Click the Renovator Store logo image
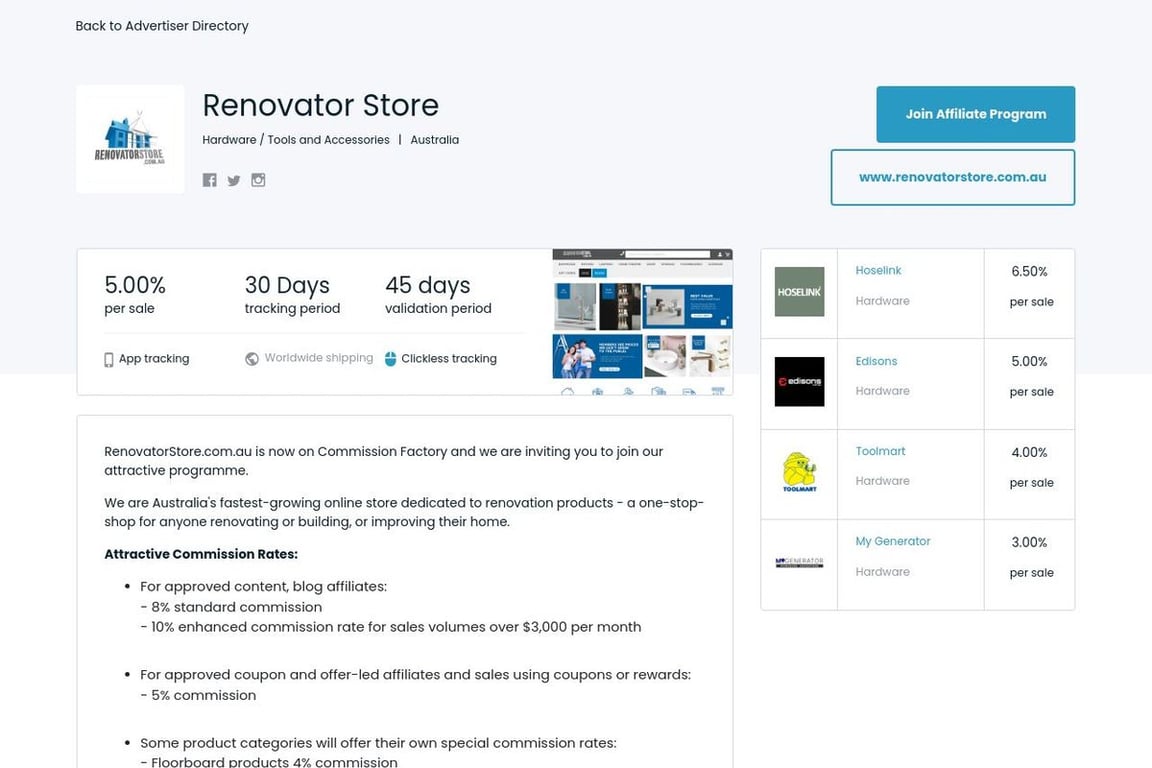The width and height of the screenshot is (1152, 768). [130, 139]
